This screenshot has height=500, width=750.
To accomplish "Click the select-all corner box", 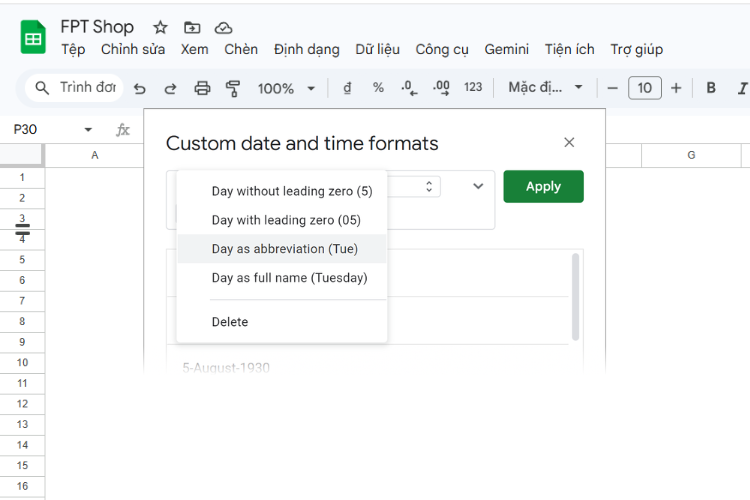I will pyautogui.click(x=22, y=155).
